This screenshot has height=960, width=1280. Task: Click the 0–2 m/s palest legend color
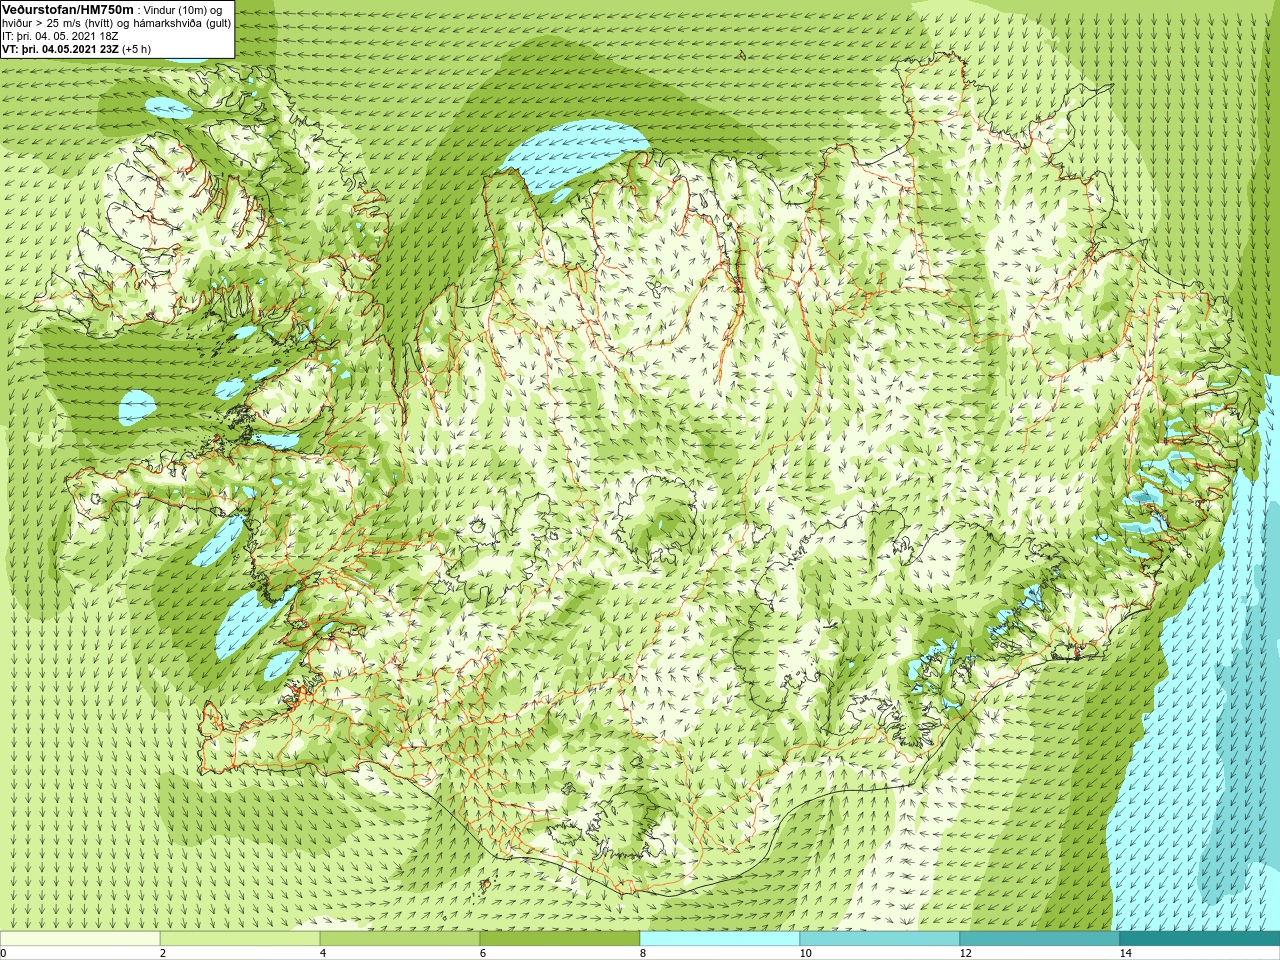pos(80,939)
